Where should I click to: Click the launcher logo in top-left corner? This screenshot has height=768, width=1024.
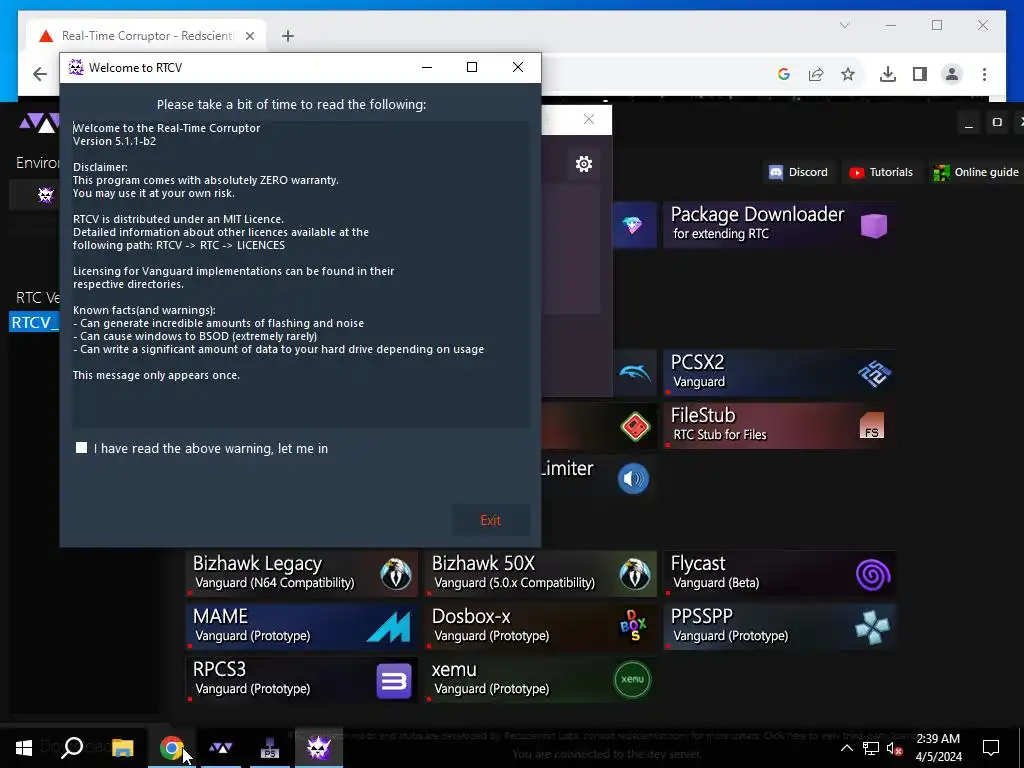click(39, 122)
